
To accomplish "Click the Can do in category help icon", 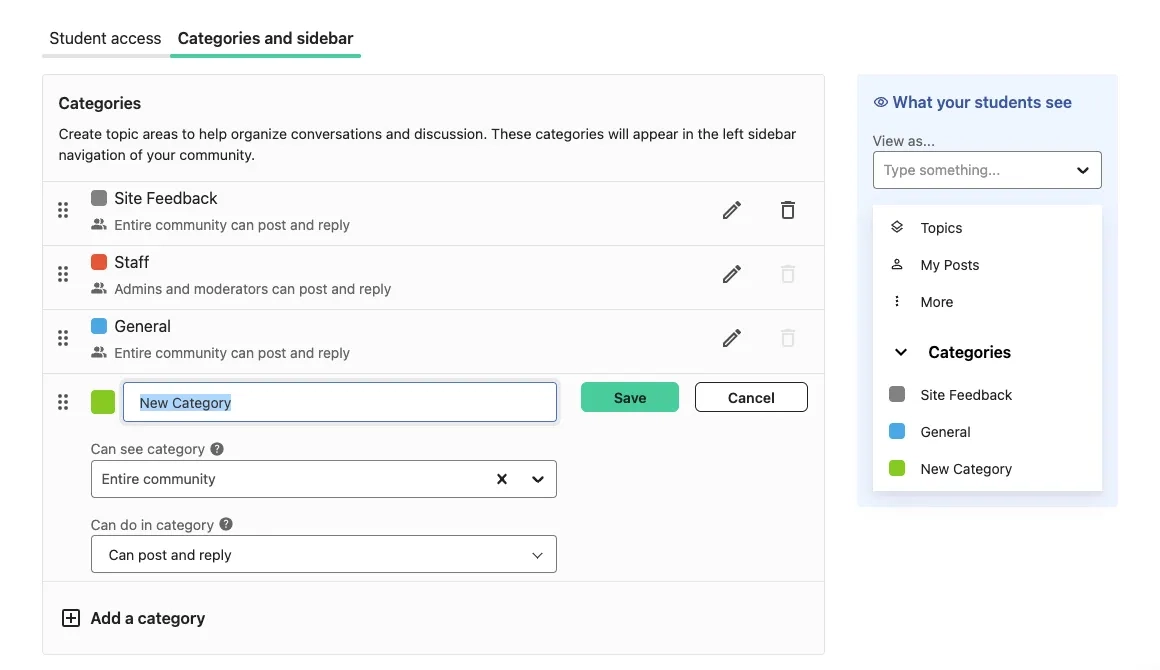I will point(226,524).
